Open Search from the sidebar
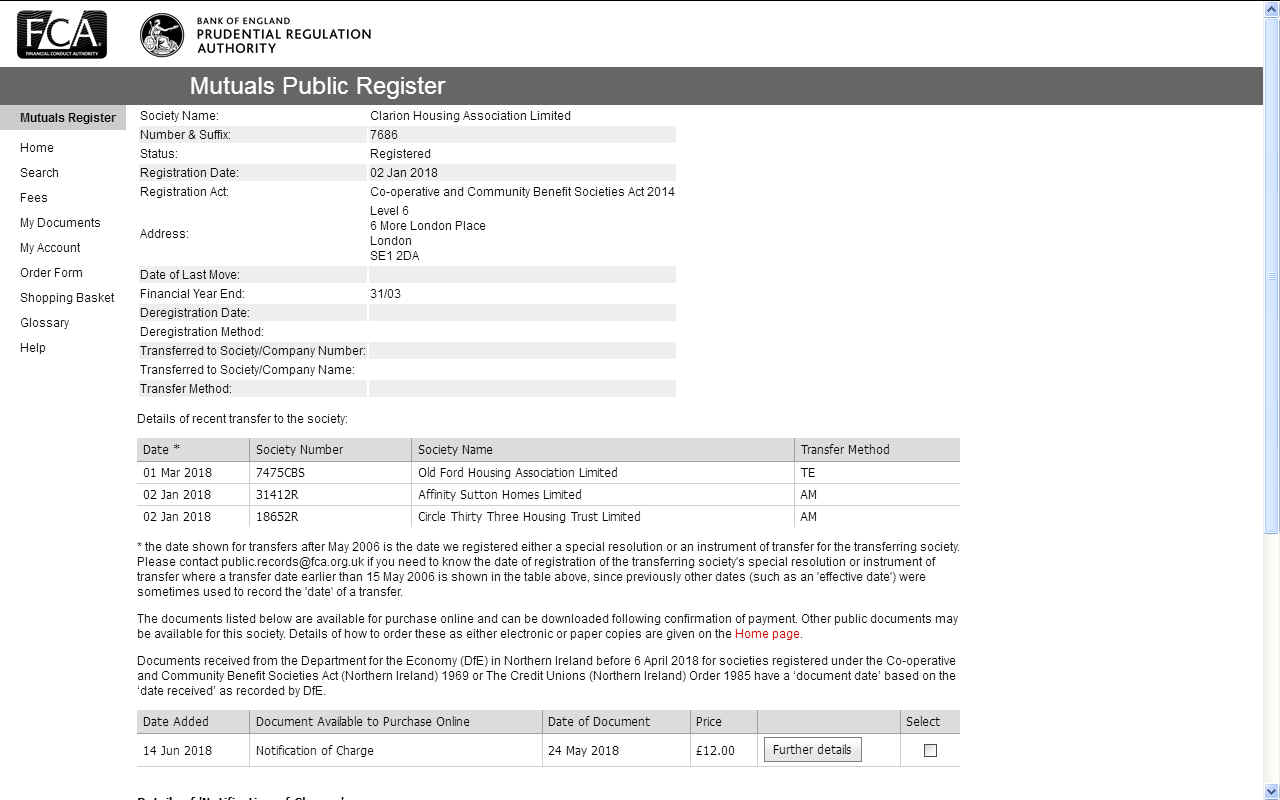 39,173
